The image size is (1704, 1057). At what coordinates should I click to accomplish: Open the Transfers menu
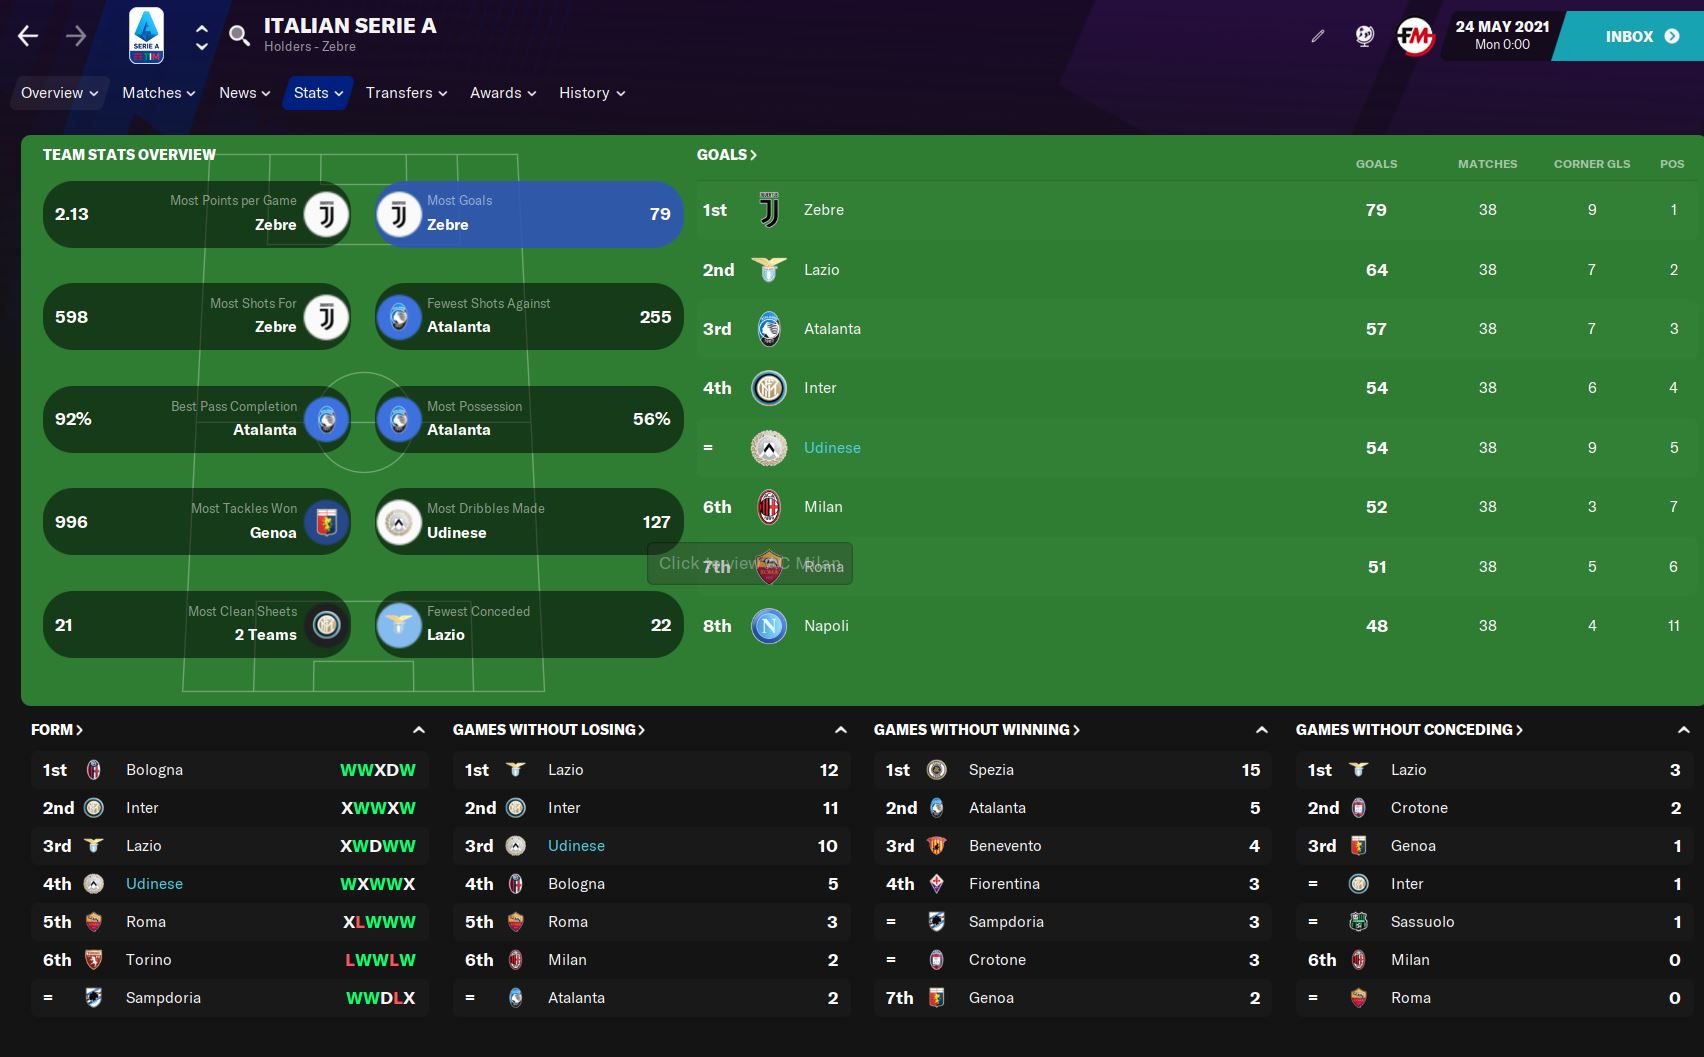point(406,93)
